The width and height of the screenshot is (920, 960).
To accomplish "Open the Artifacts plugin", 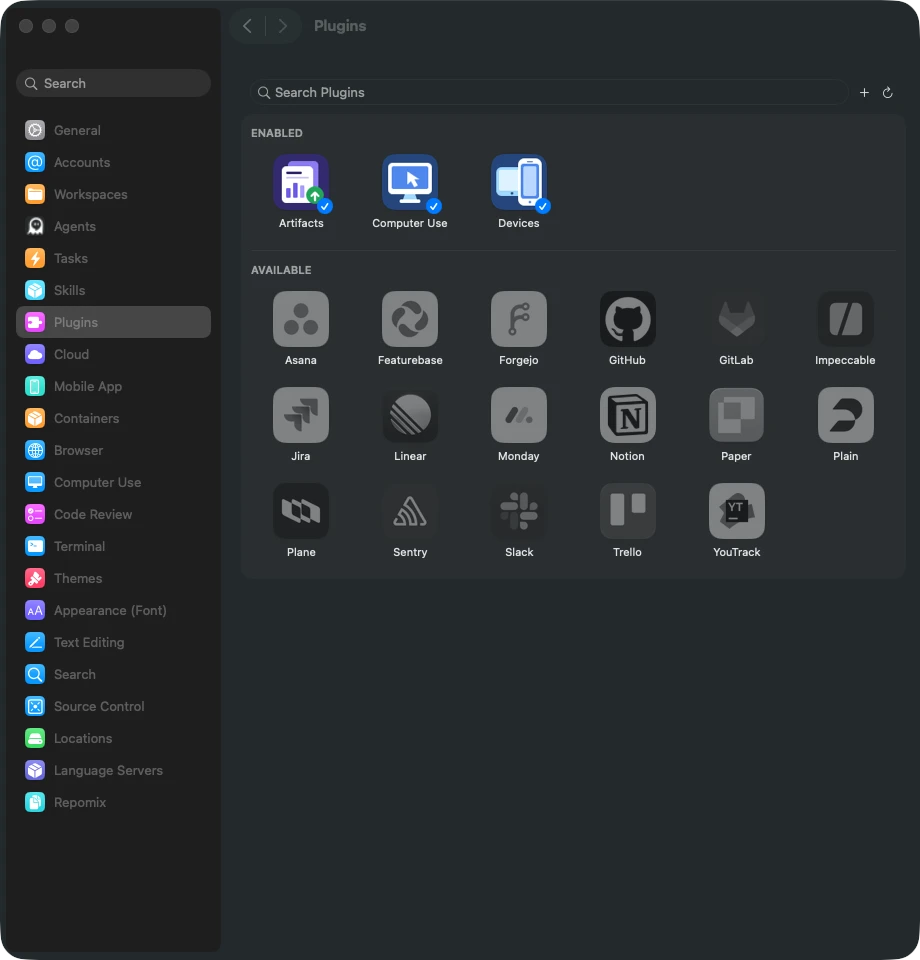I will click(x=301, y=182).
